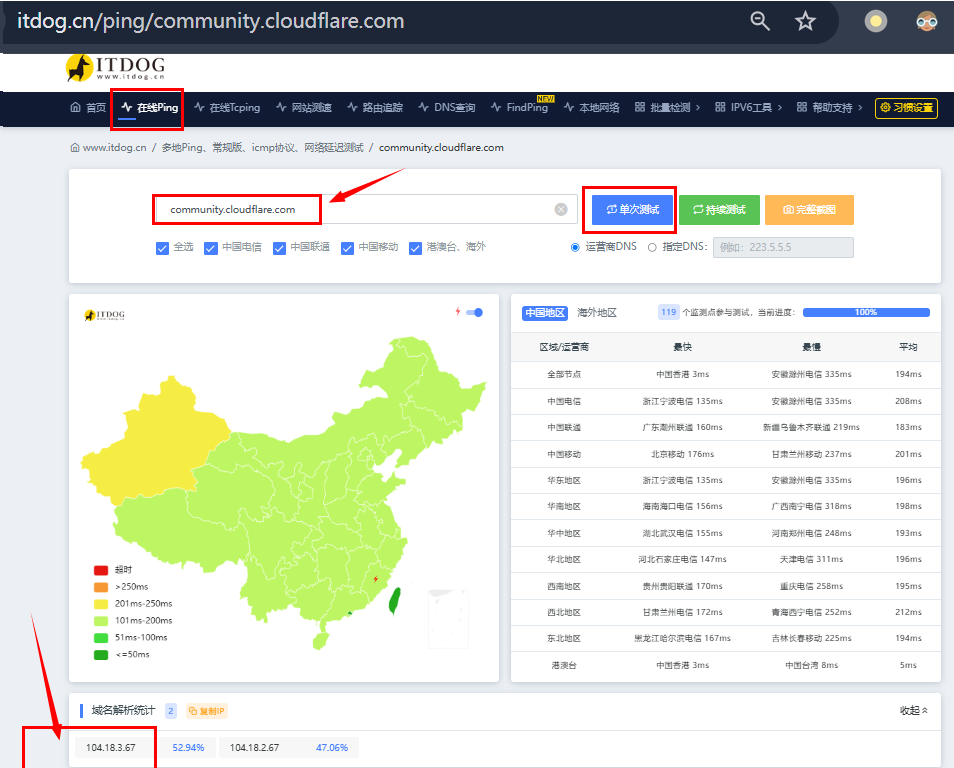Click the dark green Taiwan region on the map
This screenshot has height=768, width=954.
[395, 600]
